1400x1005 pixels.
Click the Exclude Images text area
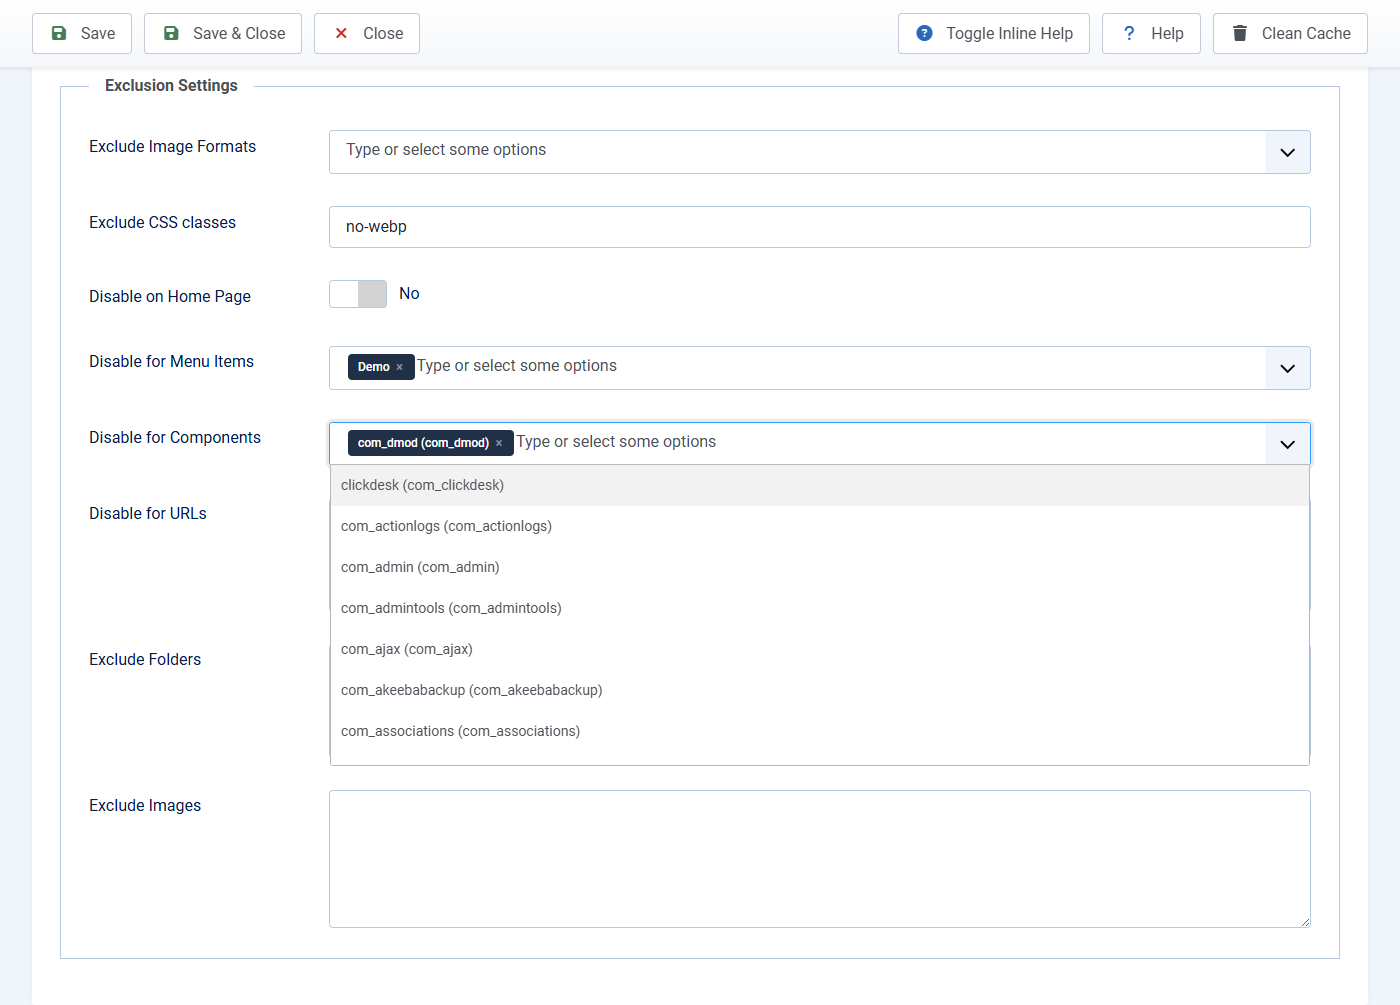[x=820, y=859]
